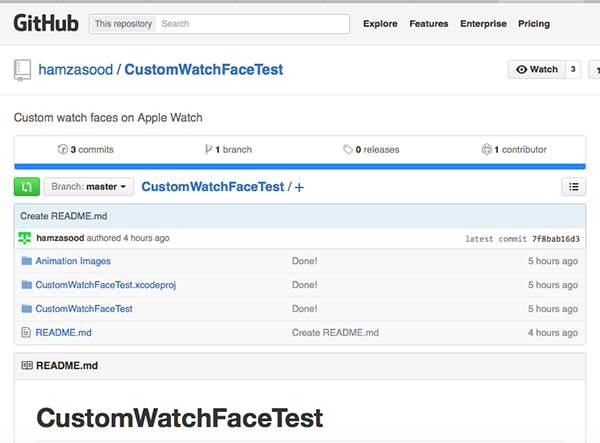
Task: Open README.md file link
Action: click(x=64, y=332)
